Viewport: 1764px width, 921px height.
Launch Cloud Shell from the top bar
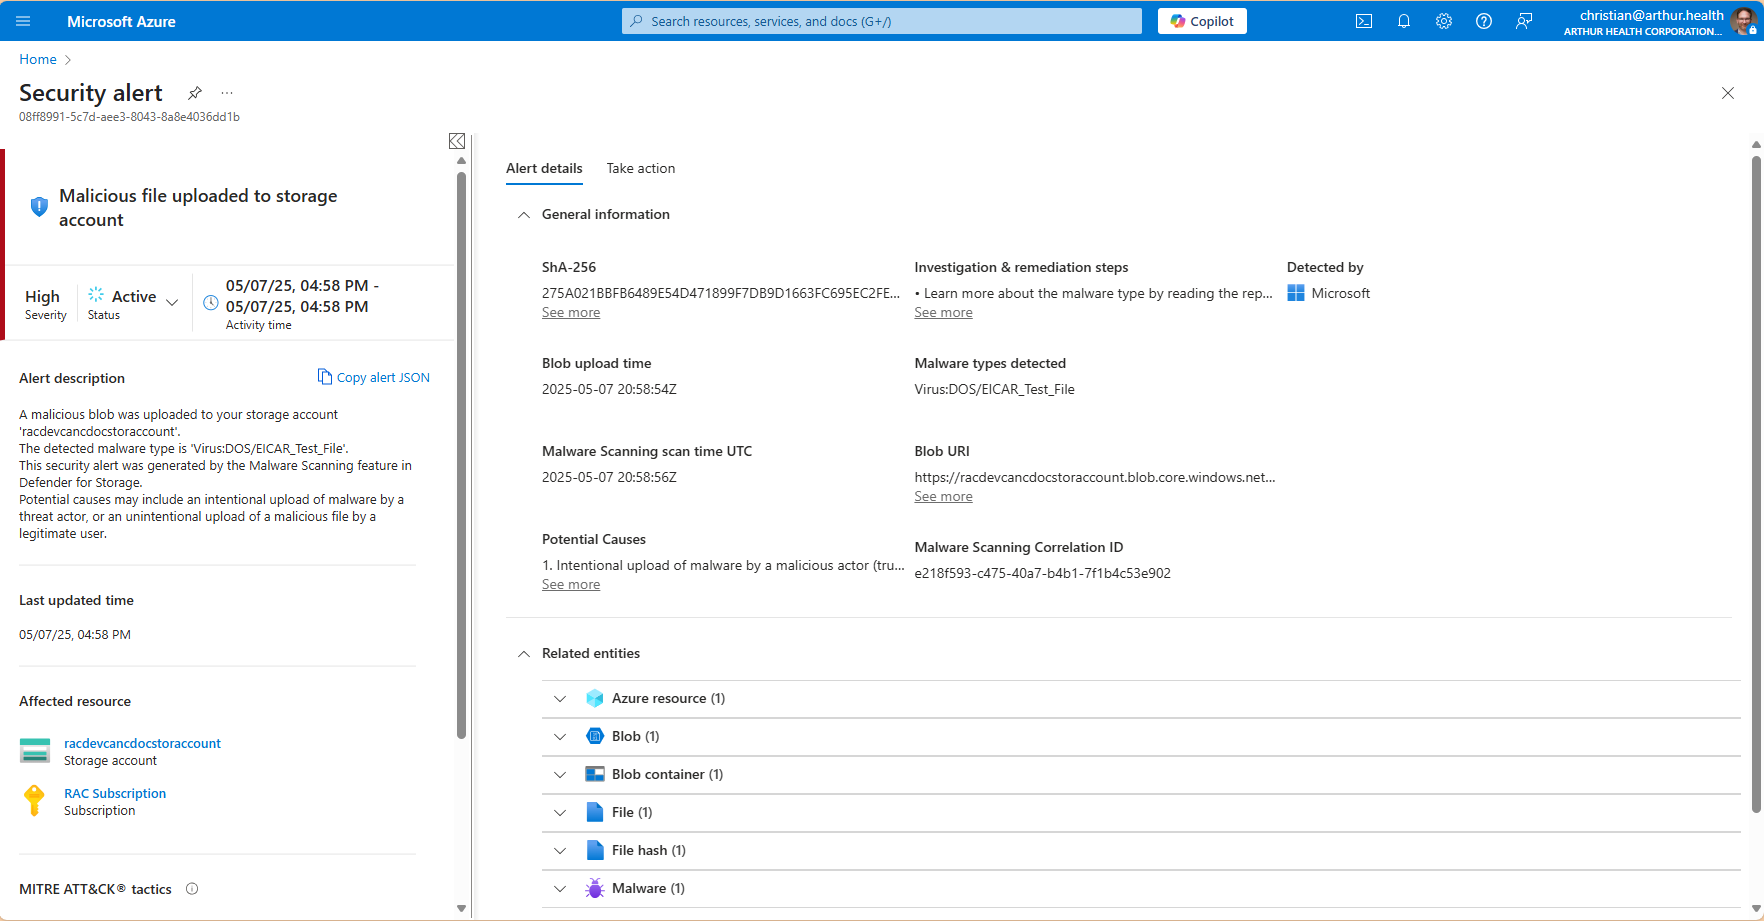point(1364,21)
